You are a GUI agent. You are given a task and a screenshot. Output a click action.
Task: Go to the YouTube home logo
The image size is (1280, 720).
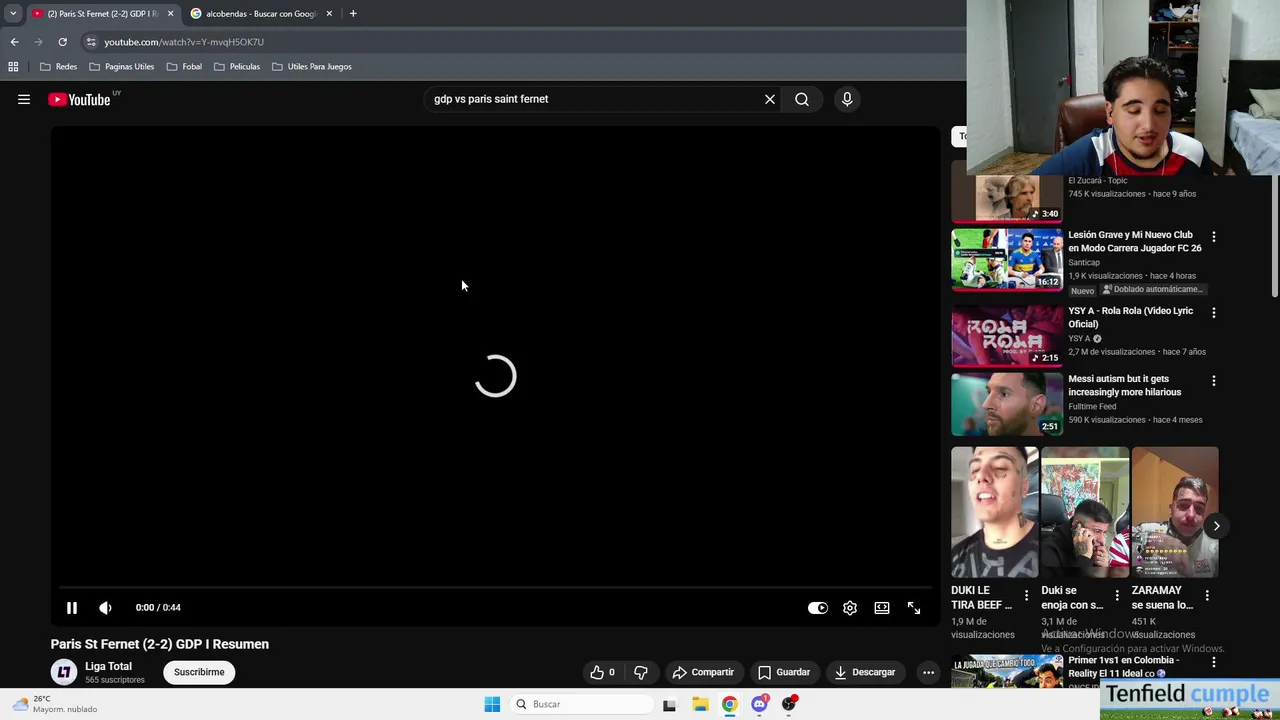tap(80, 99)
